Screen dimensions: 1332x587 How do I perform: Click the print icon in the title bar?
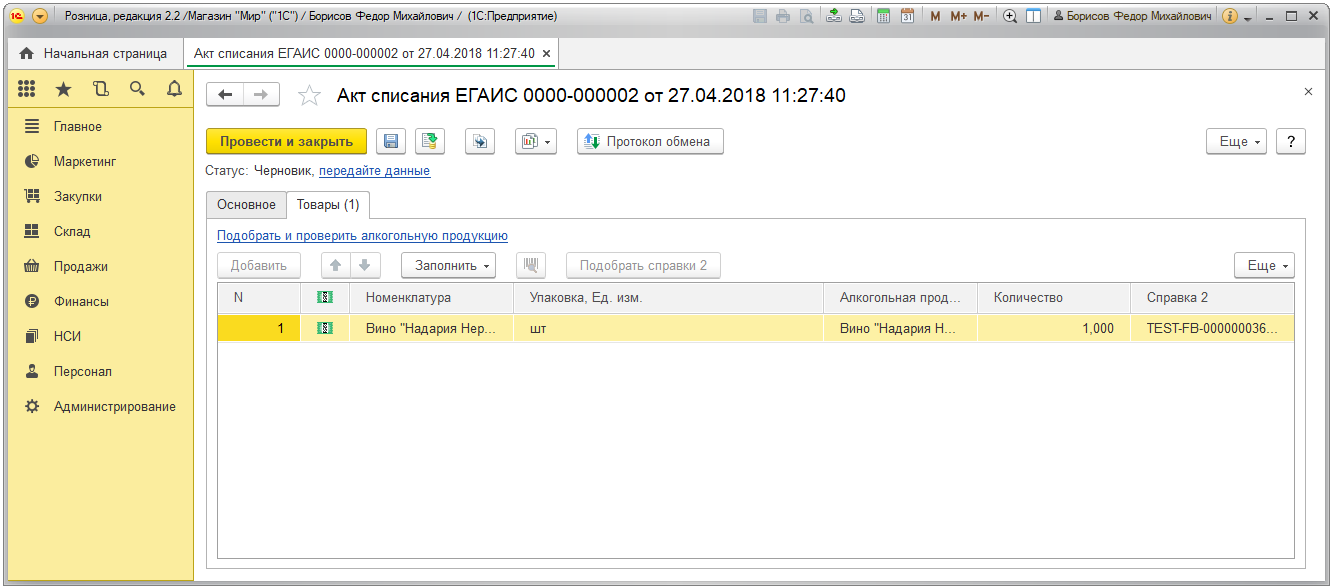(x=783, y=16)
